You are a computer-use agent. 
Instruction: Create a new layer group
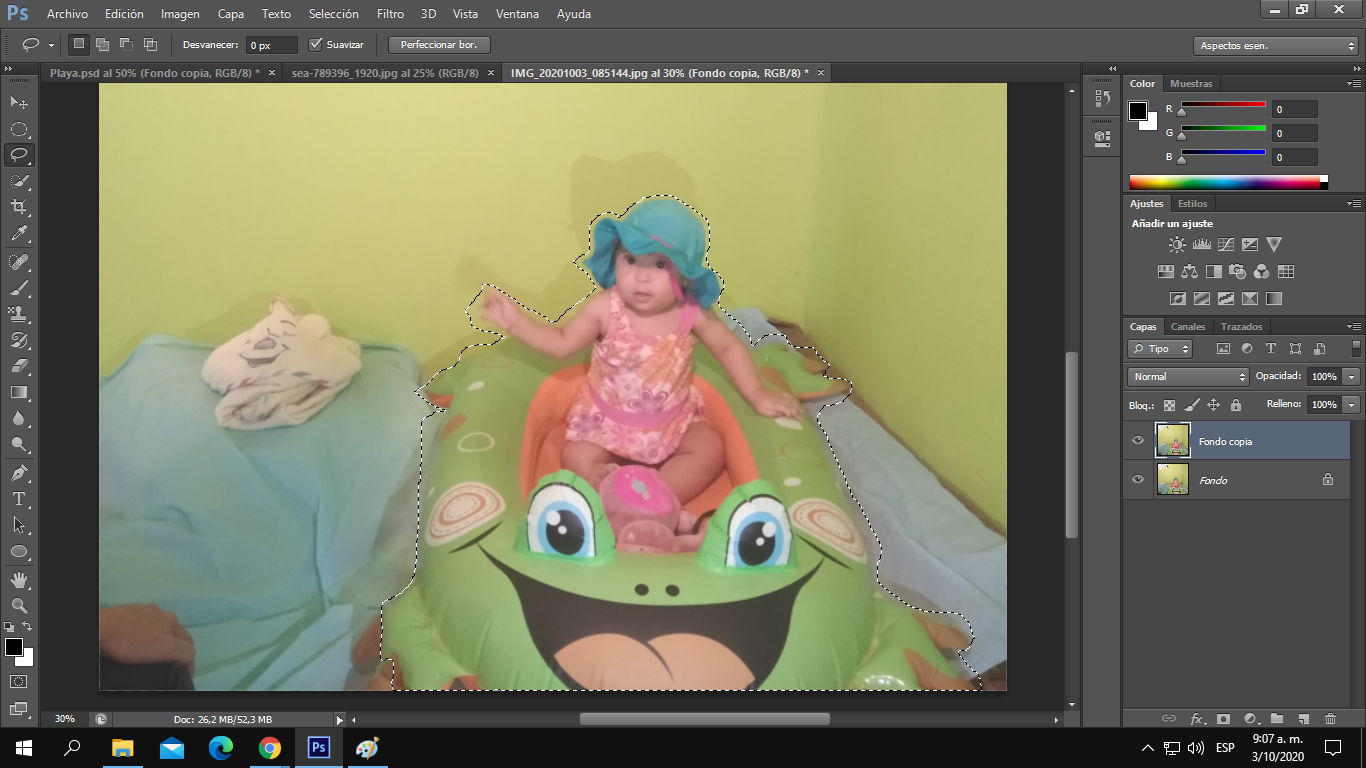(x=1277, y=718)
